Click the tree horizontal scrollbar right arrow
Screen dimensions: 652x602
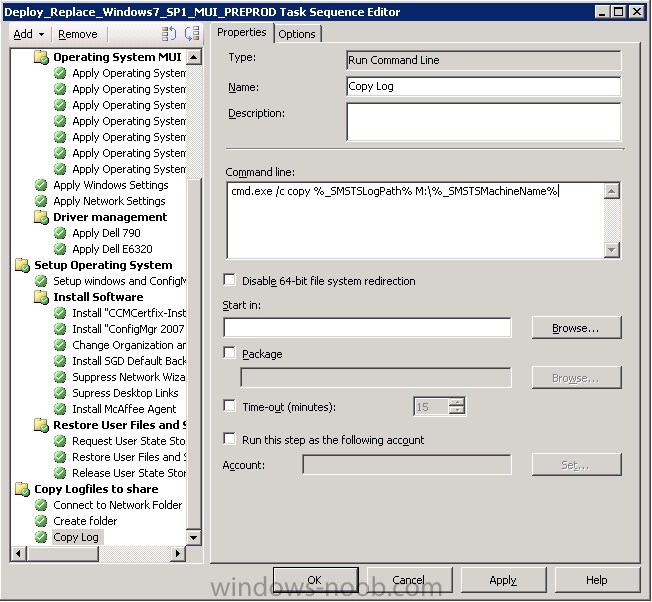point(178,553)
